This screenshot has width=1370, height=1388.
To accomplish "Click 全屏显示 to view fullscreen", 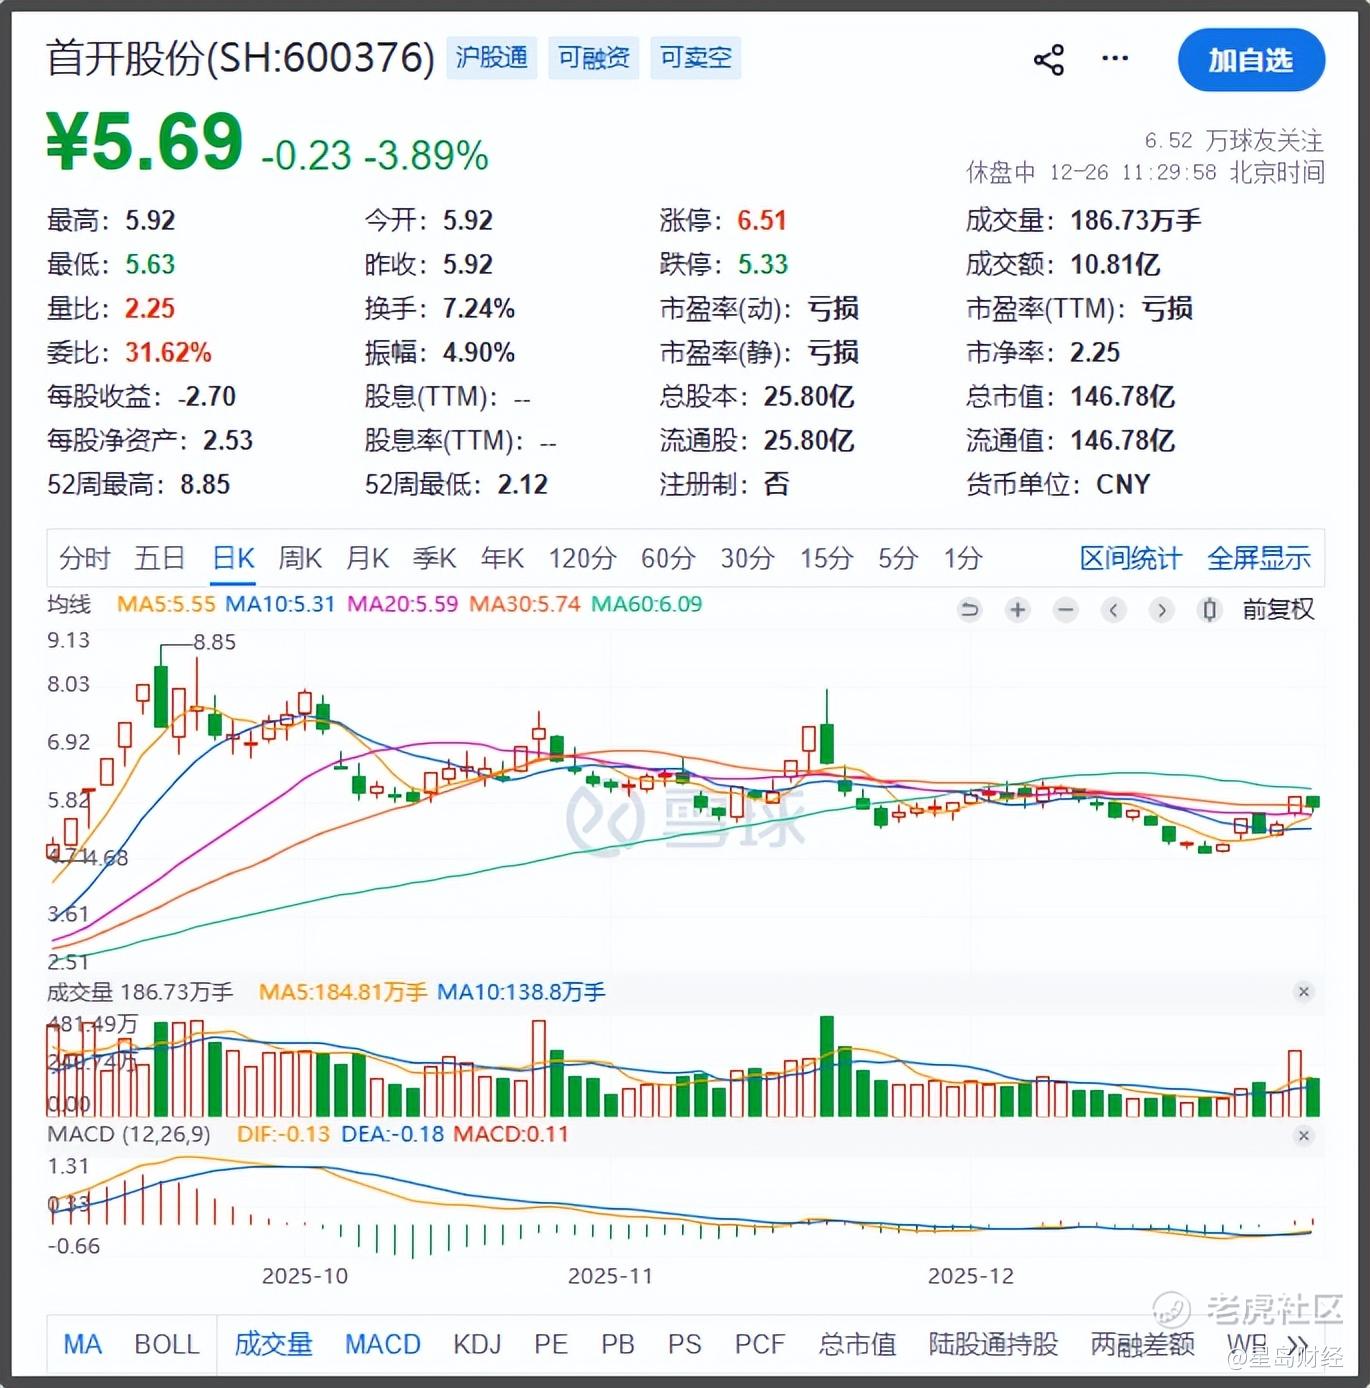I will (1258, 558).
